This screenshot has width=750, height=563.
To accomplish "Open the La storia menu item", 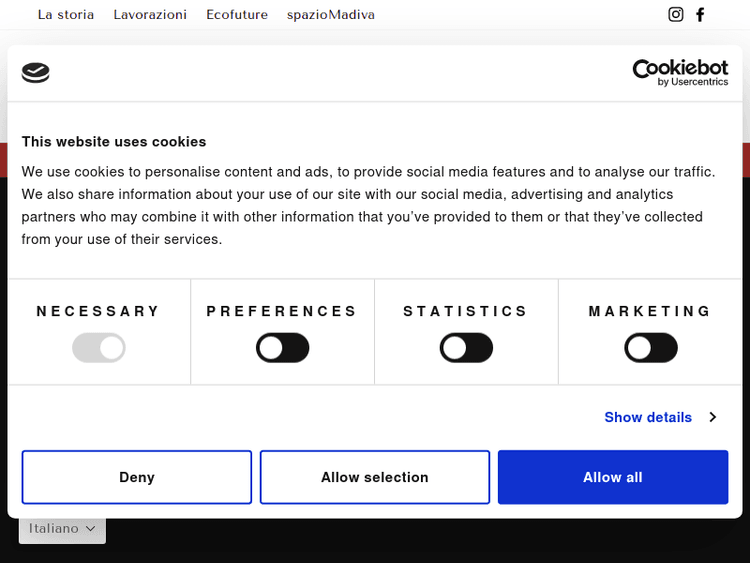I will point(66,15).
